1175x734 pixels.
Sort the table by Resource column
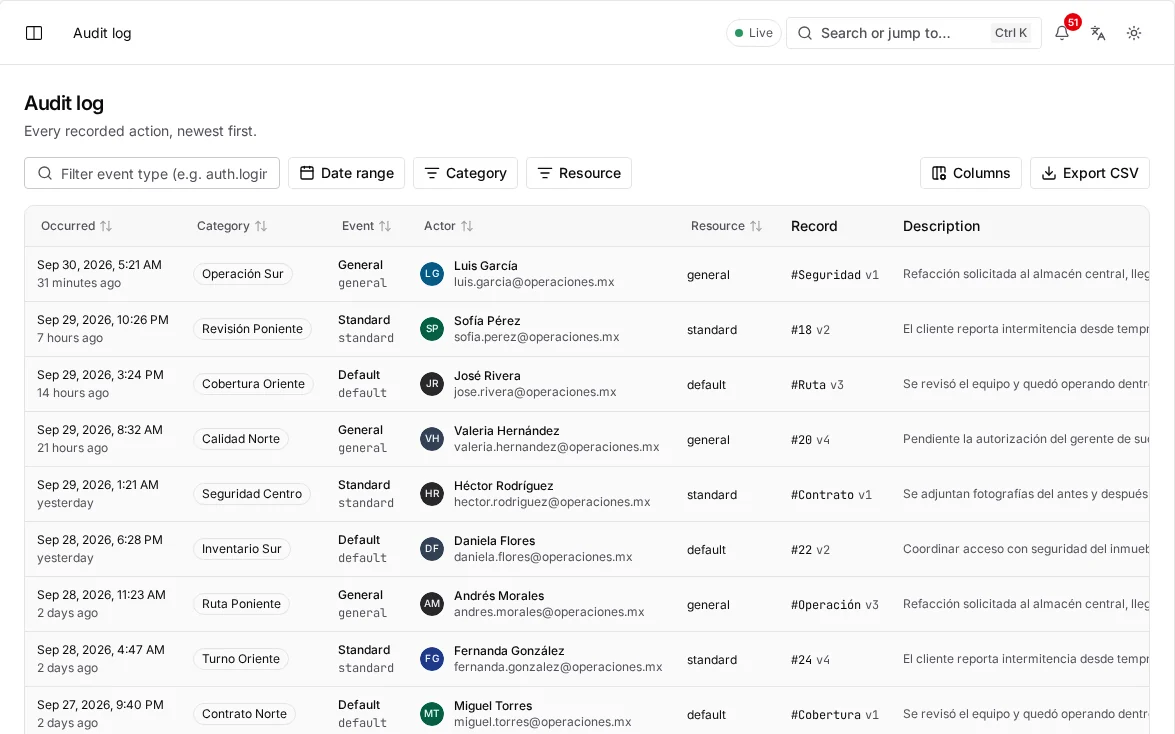point(726,226)
